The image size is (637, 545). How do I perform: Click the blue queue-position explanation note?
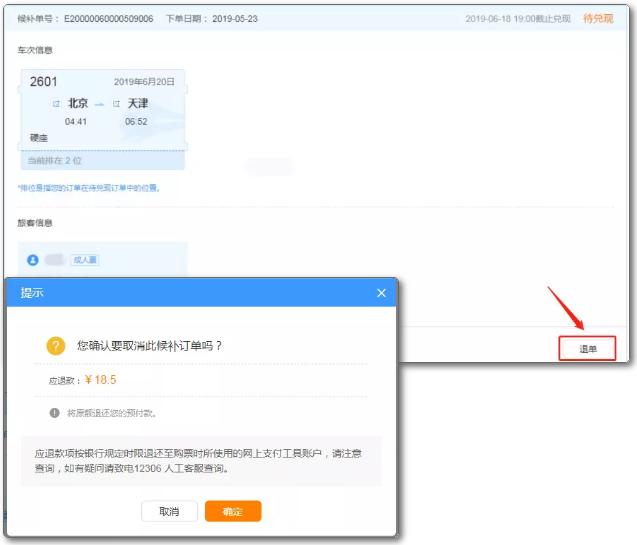point(89,188)
